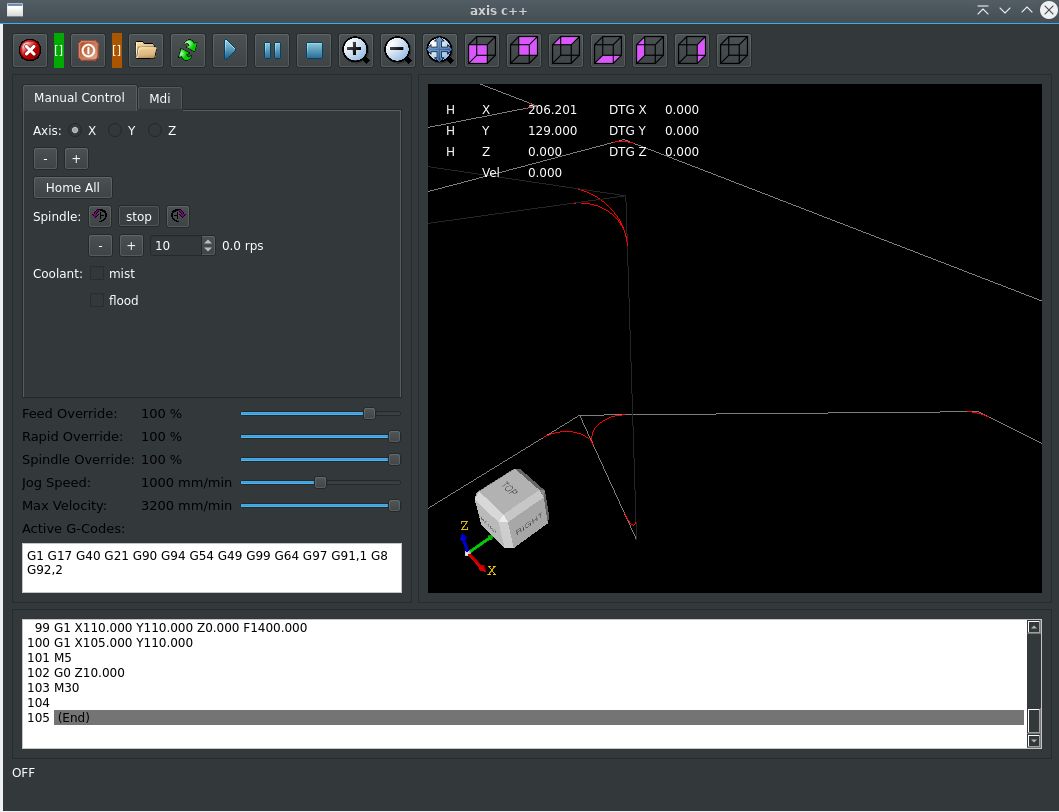Fit the view with the zoom-to-fit icon
1059x812 pixels.
click(440, 50)
